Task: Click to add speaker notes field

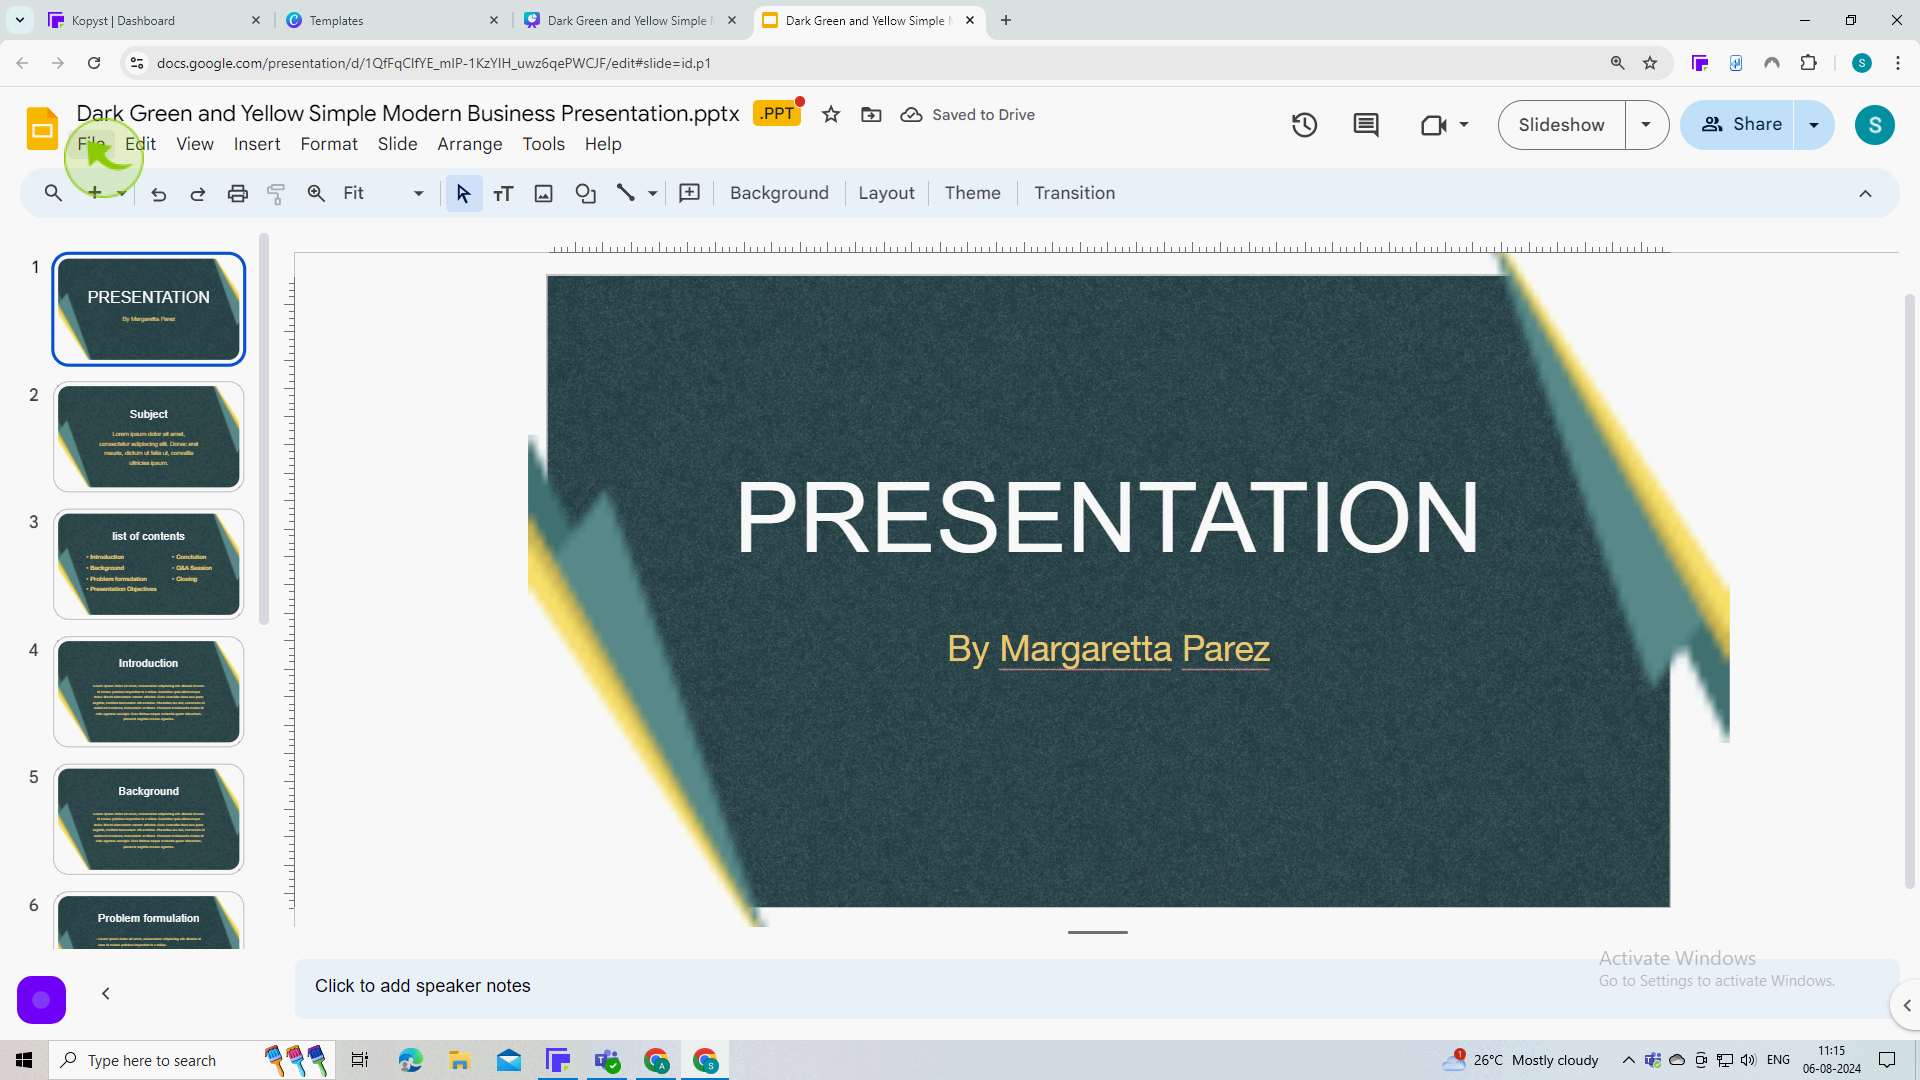Action: [1097, 987]
